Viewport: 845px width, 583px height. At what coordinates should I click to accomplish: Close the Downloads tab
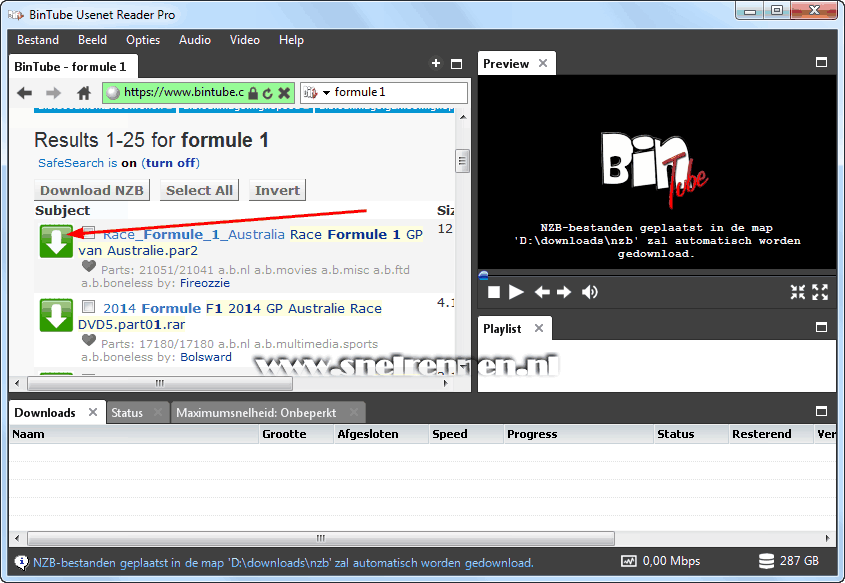(93, 412)
